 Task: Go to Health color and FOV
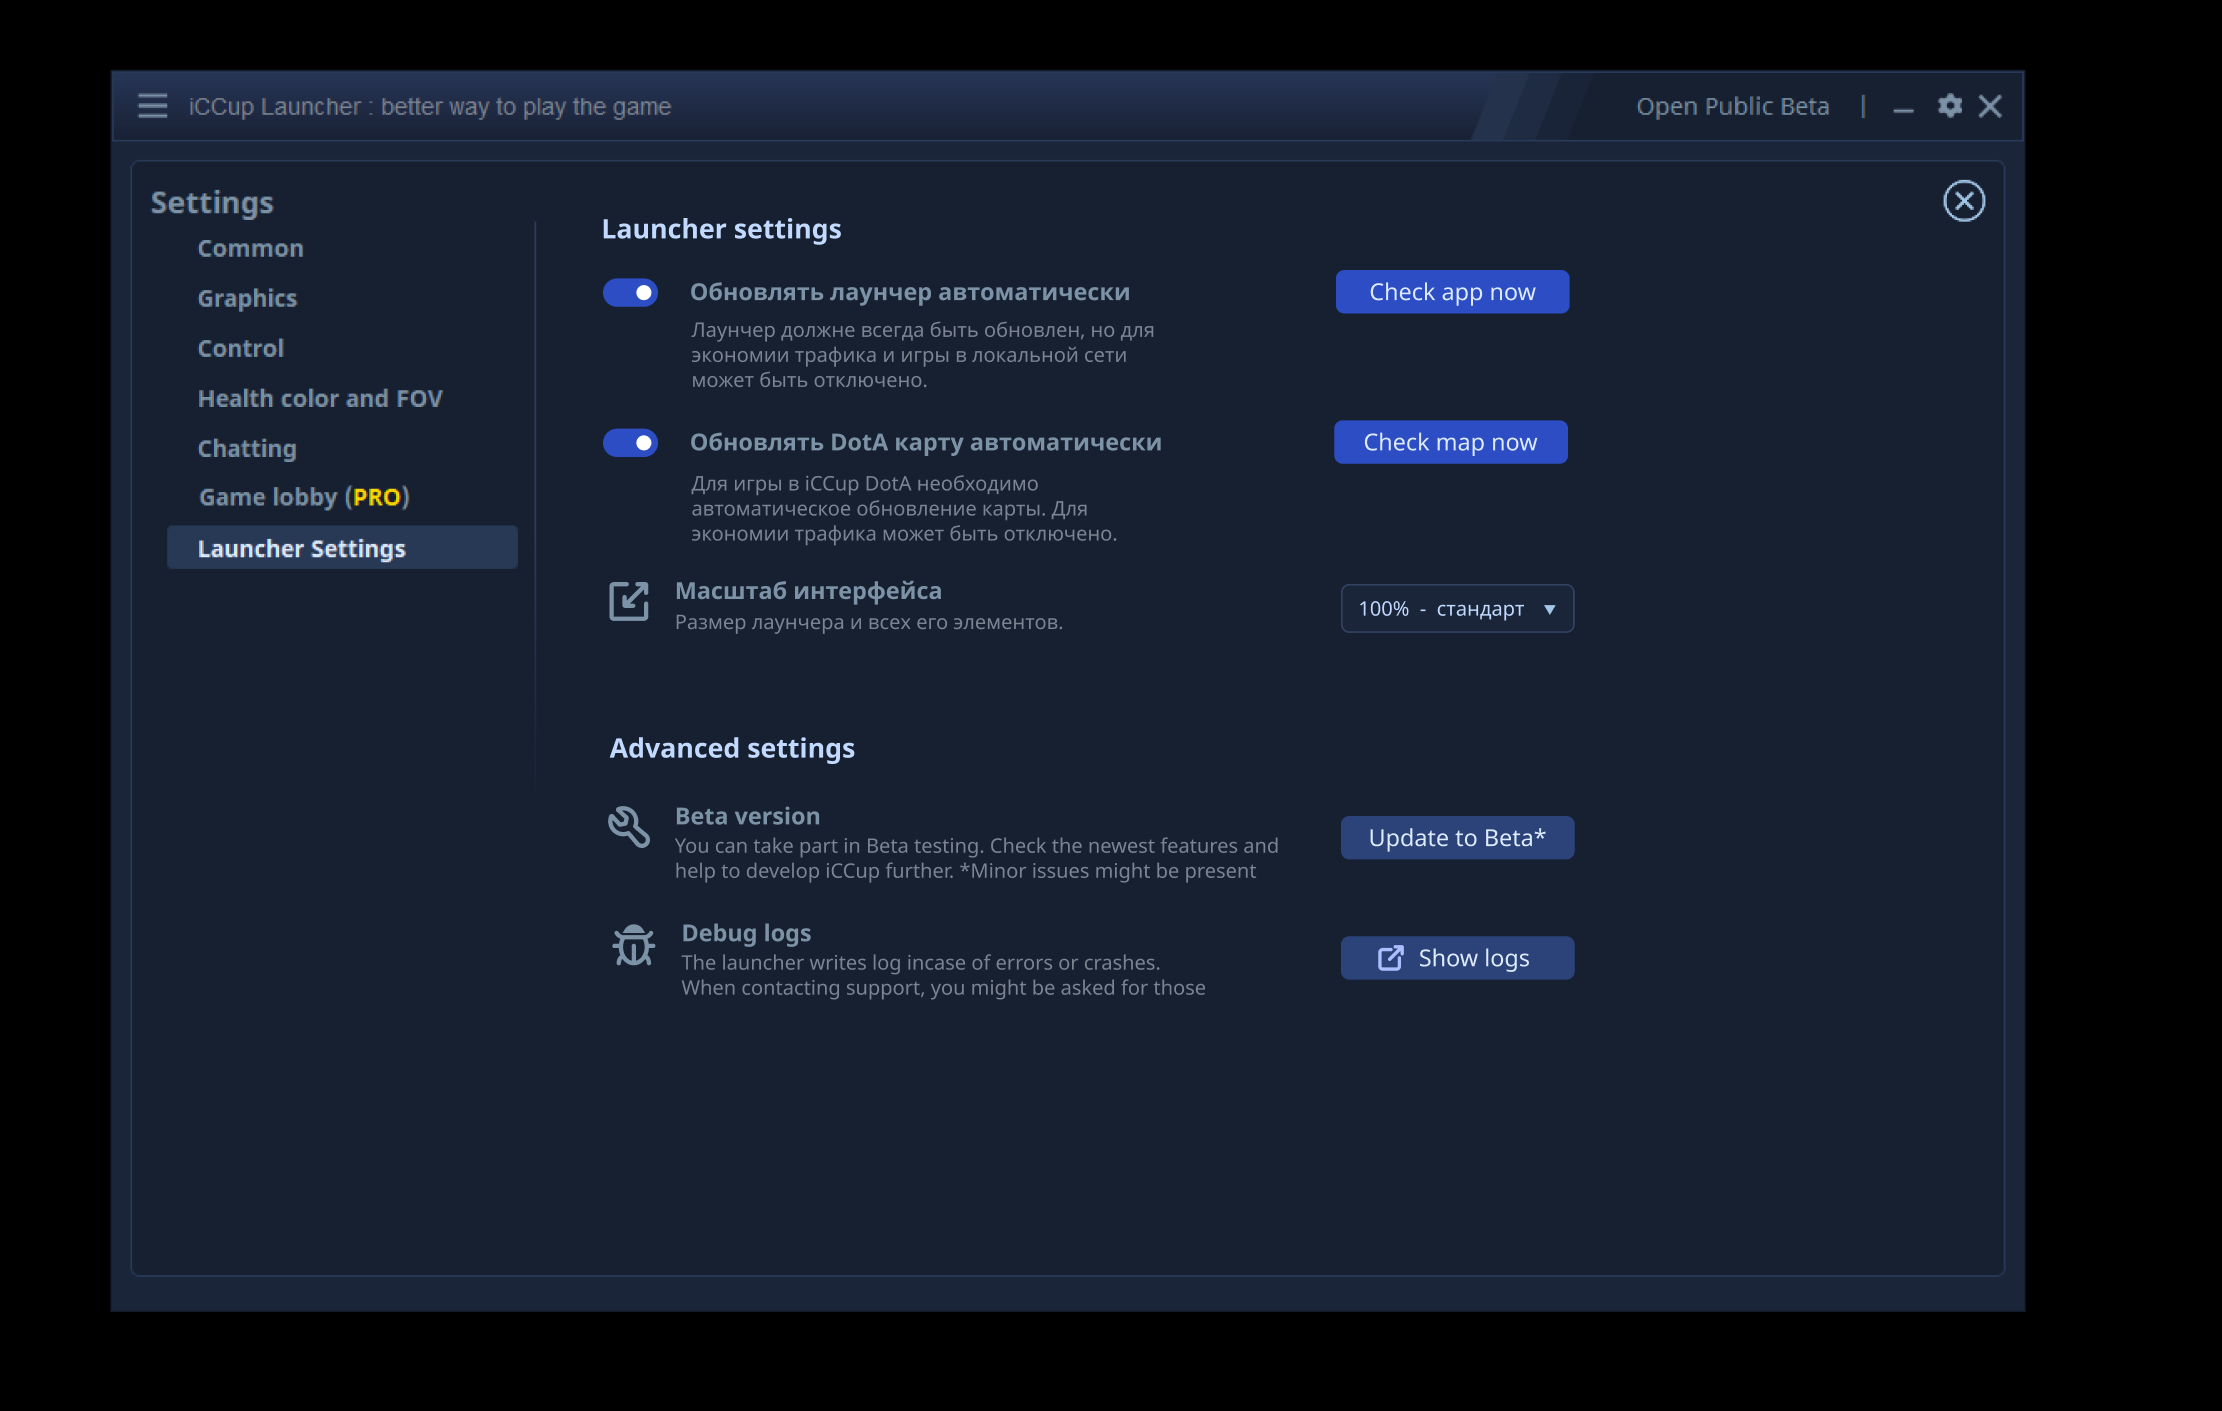pyautogui.click(x=319, y=399)
